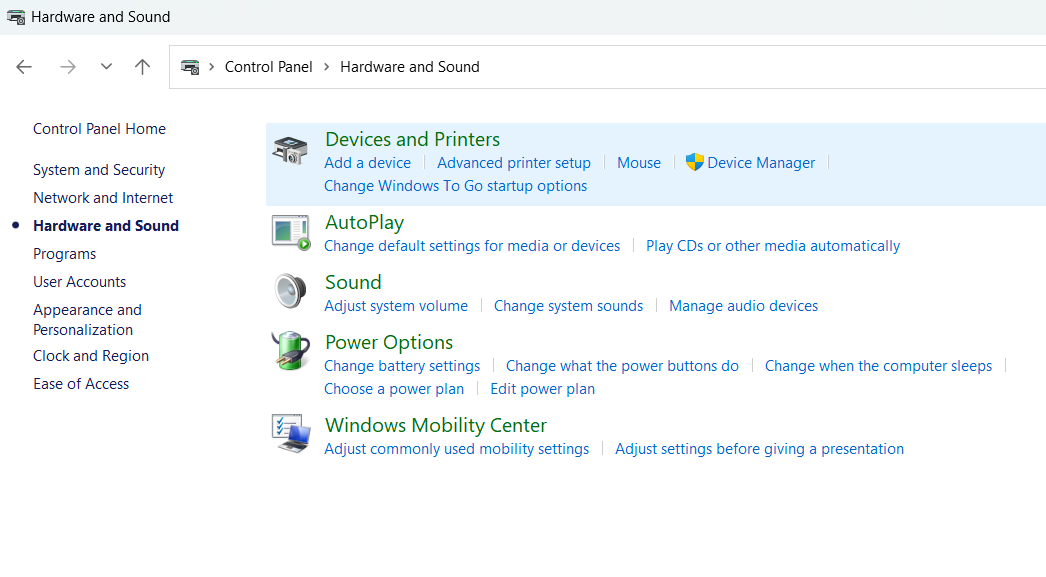1046x577 pixels.
Task: Expand chevron after Control Panel breadcrumb
Action: click(x=326, y=67)
